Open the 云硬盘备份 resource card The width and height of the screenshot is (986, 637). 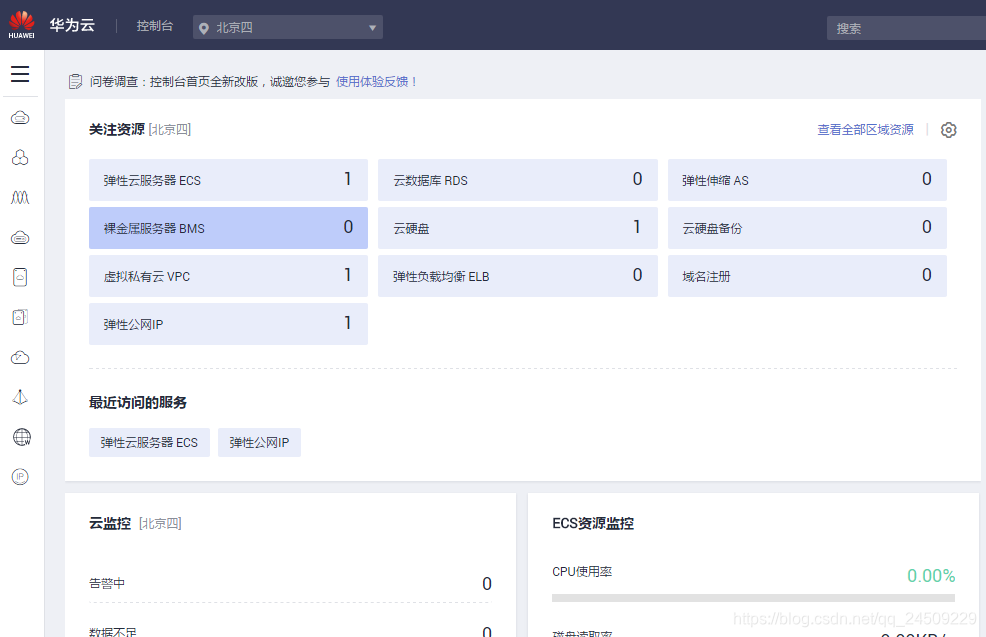tap(807, 228)
